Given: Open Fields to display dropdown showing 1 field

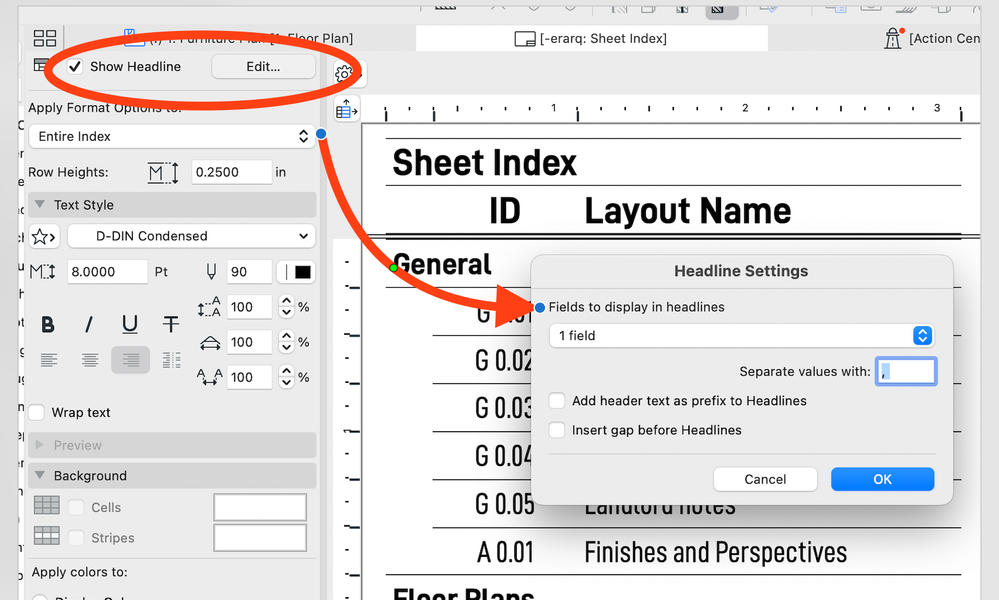Looking at the screenshot, I should pyautogui.click(x=742, y=336).
